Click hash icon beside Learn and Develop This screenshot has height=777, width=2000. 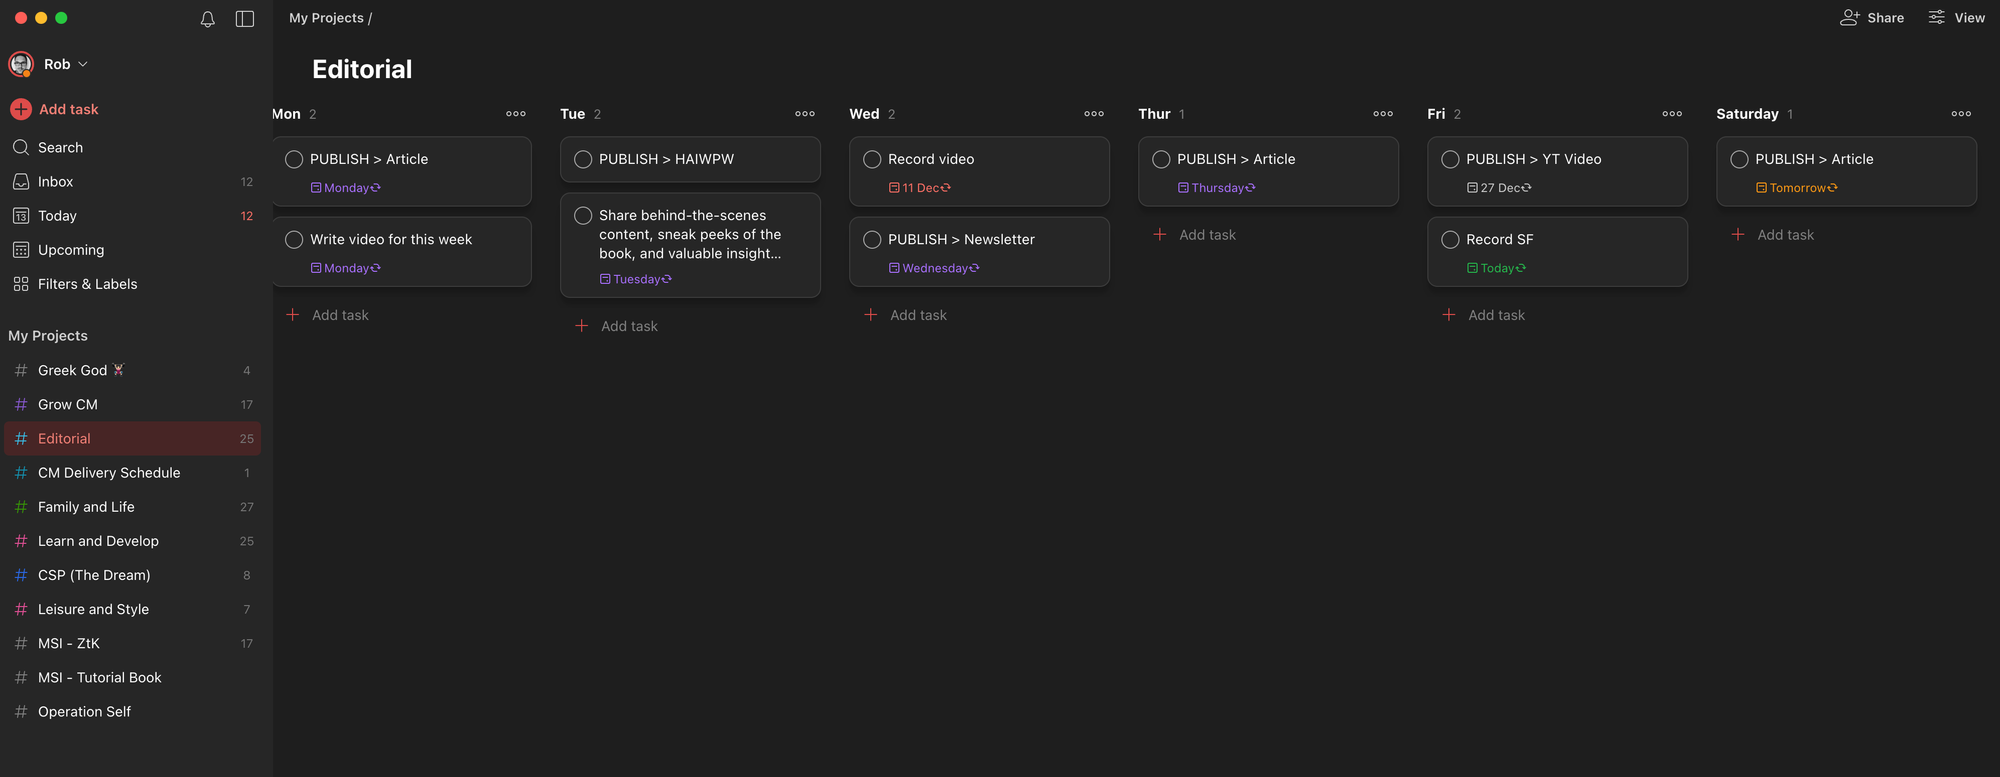click(21, 541)
